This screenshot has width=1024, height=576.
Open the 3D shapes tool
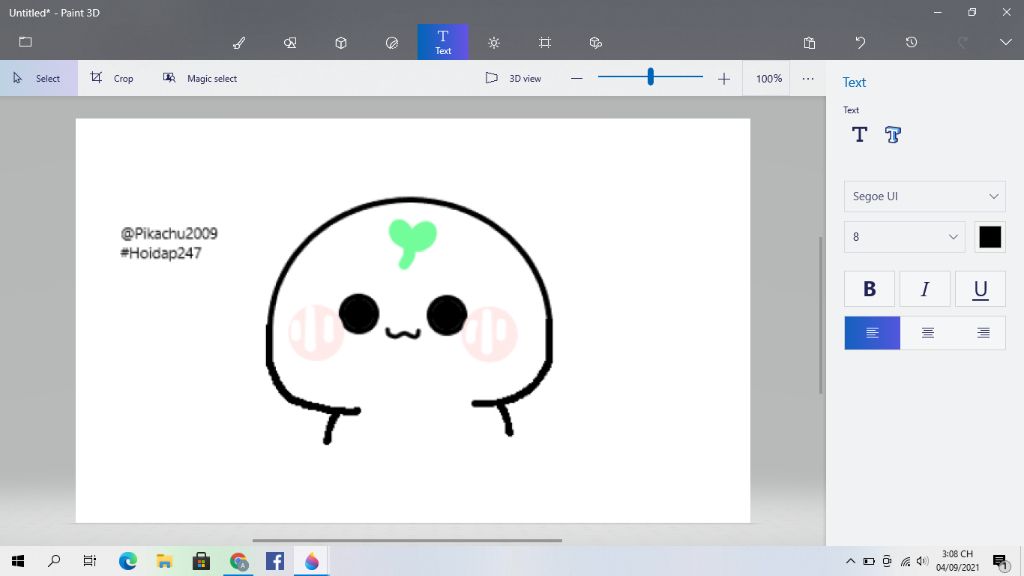pyautogui.click(x=341, y=43)
